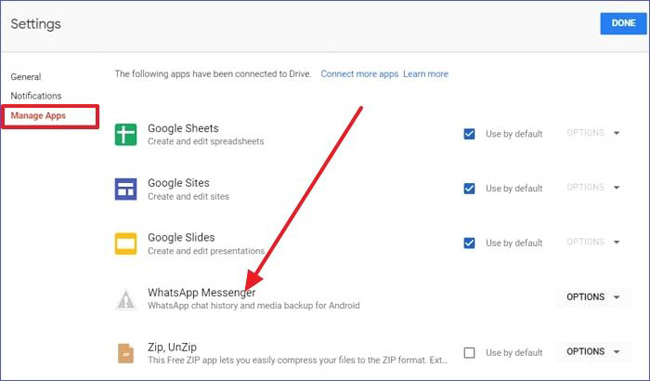Uncheck Use by default for Google Slides
This screenshot has width=650, height=381.
(x=469, y=243)
